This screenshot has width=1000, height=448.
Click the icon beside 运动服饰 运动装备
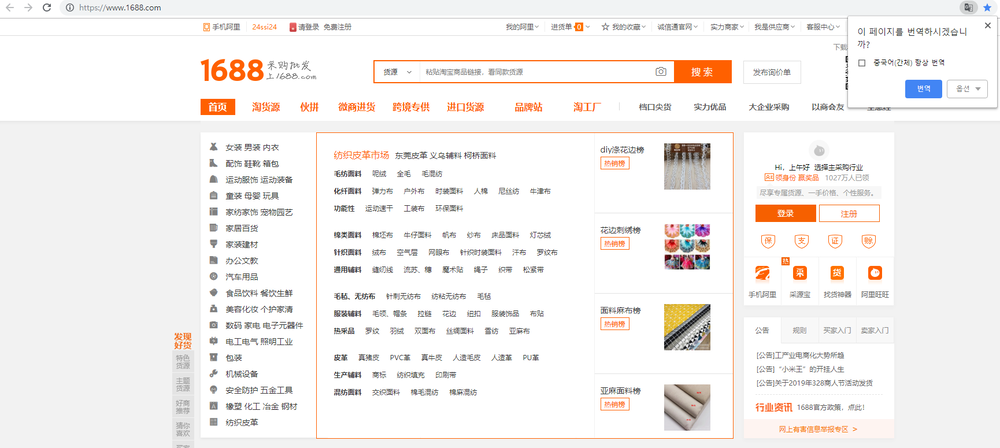214,179
